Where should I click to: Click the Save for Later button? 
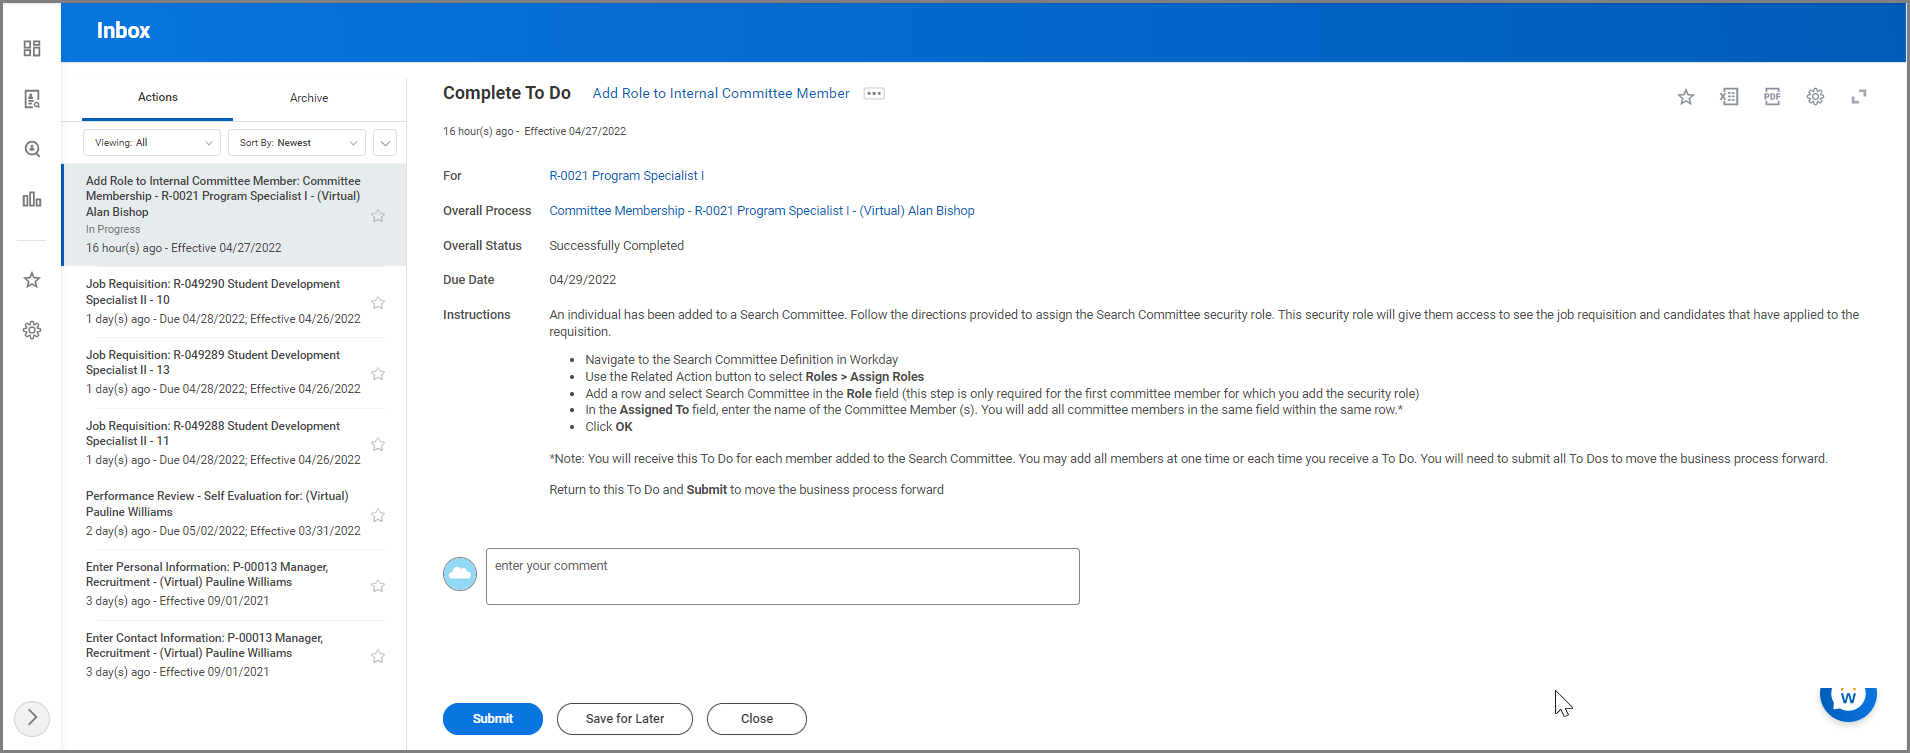point(624,719)
